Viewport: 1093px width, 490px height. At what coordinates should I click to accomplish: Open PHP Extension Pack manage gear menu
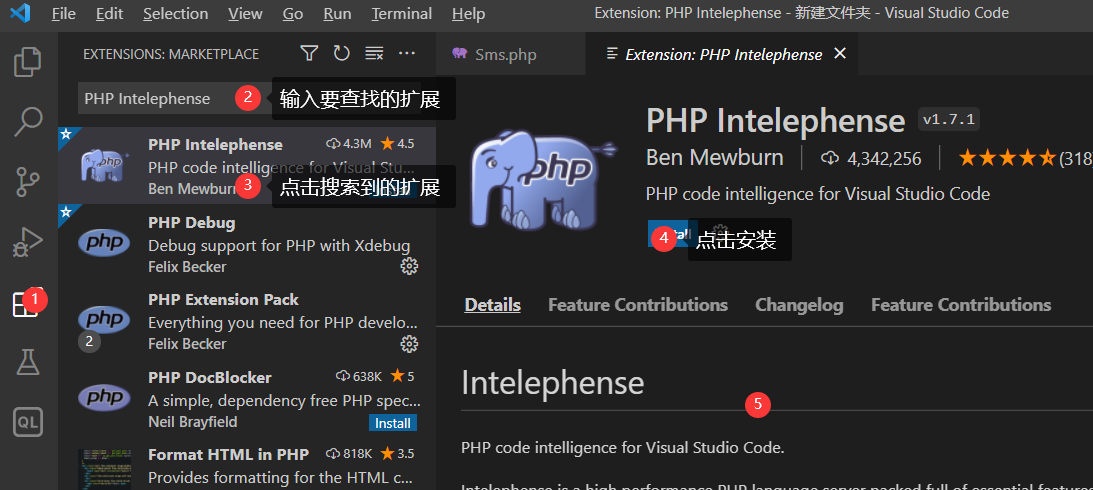pos(409,344)
